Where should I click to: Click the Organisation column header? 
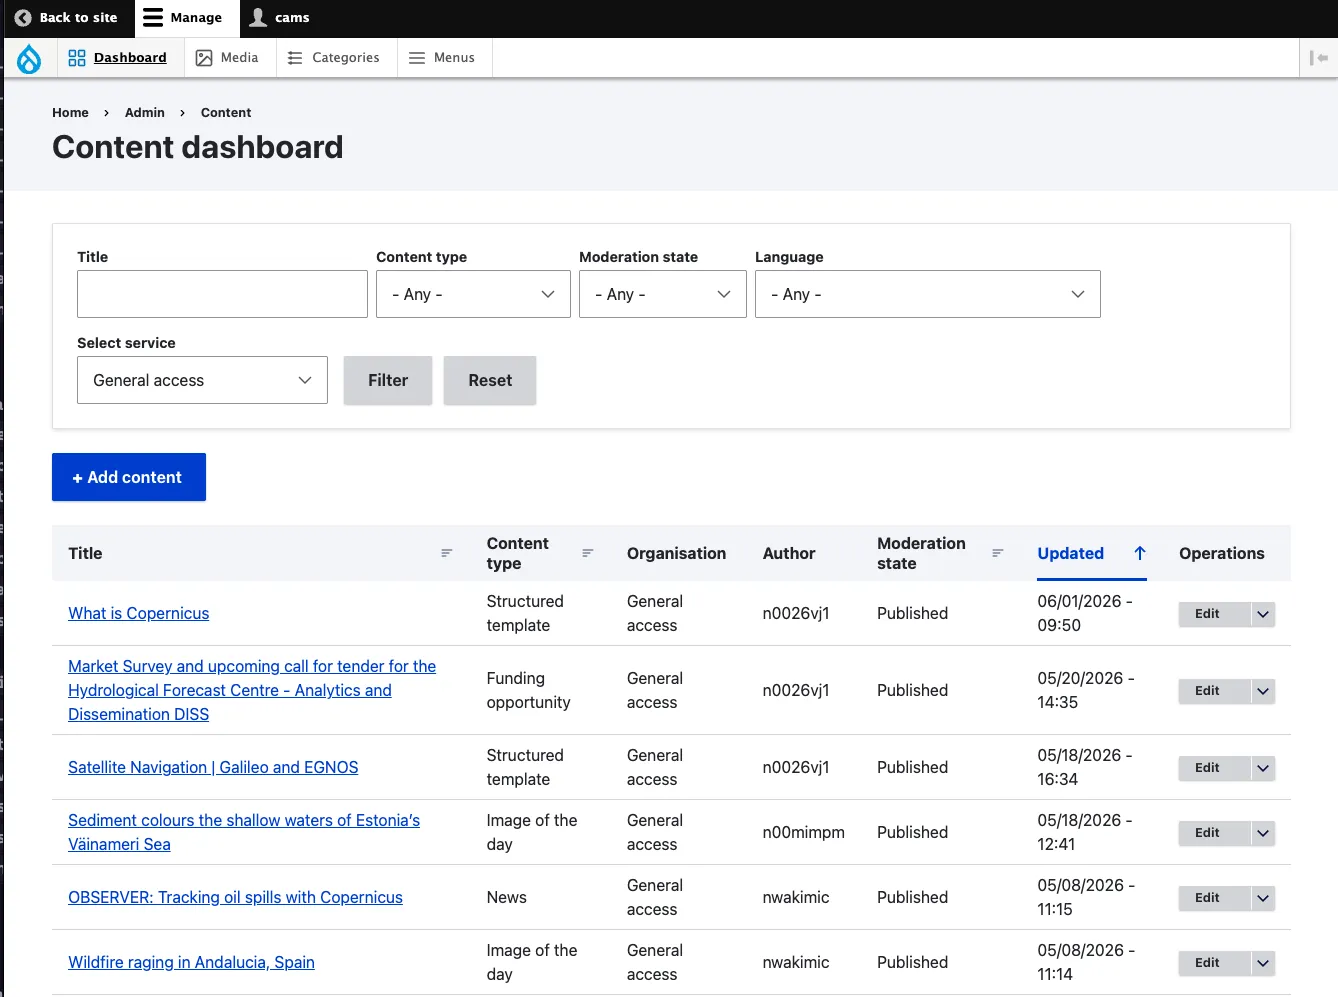[x=676, y=553]
